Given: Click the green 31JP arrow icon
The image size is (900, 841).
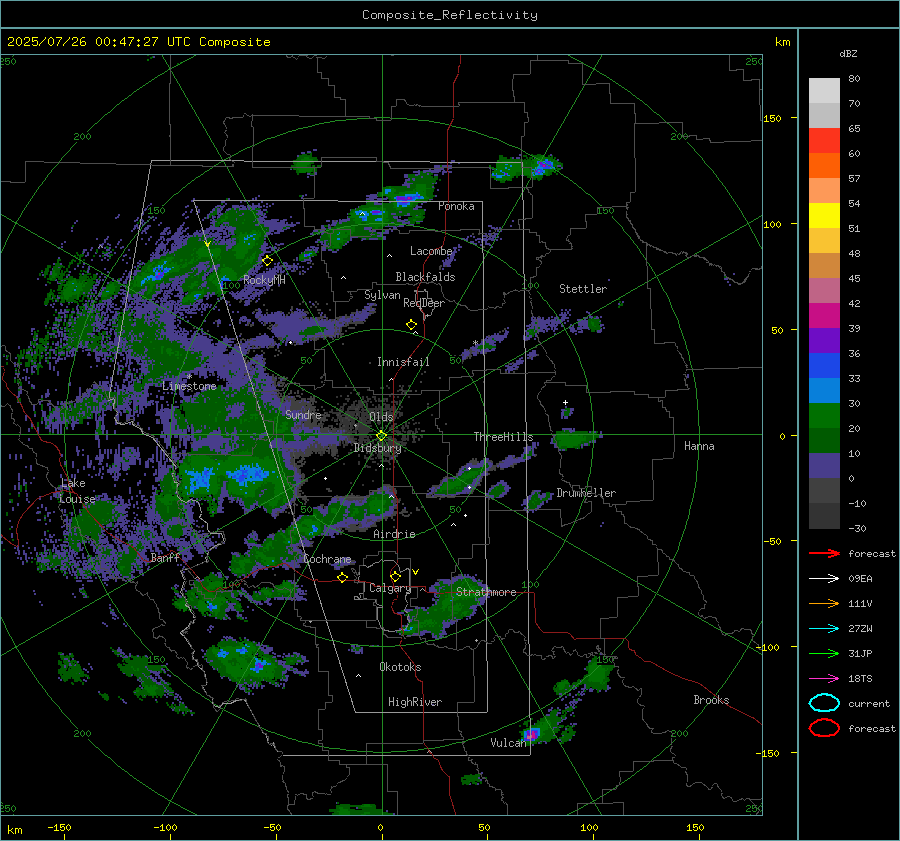Looking at the screenshot, I should tap(824, 653).
